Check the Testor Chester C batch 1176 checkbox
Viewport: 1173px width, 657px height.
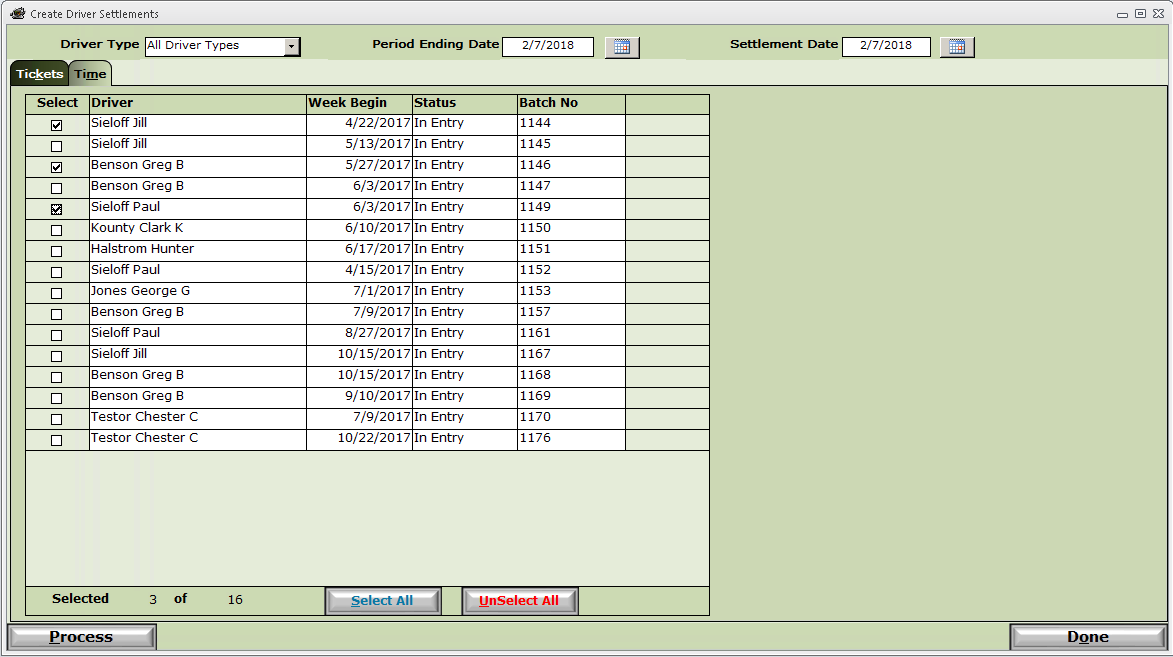click(57, 440)
